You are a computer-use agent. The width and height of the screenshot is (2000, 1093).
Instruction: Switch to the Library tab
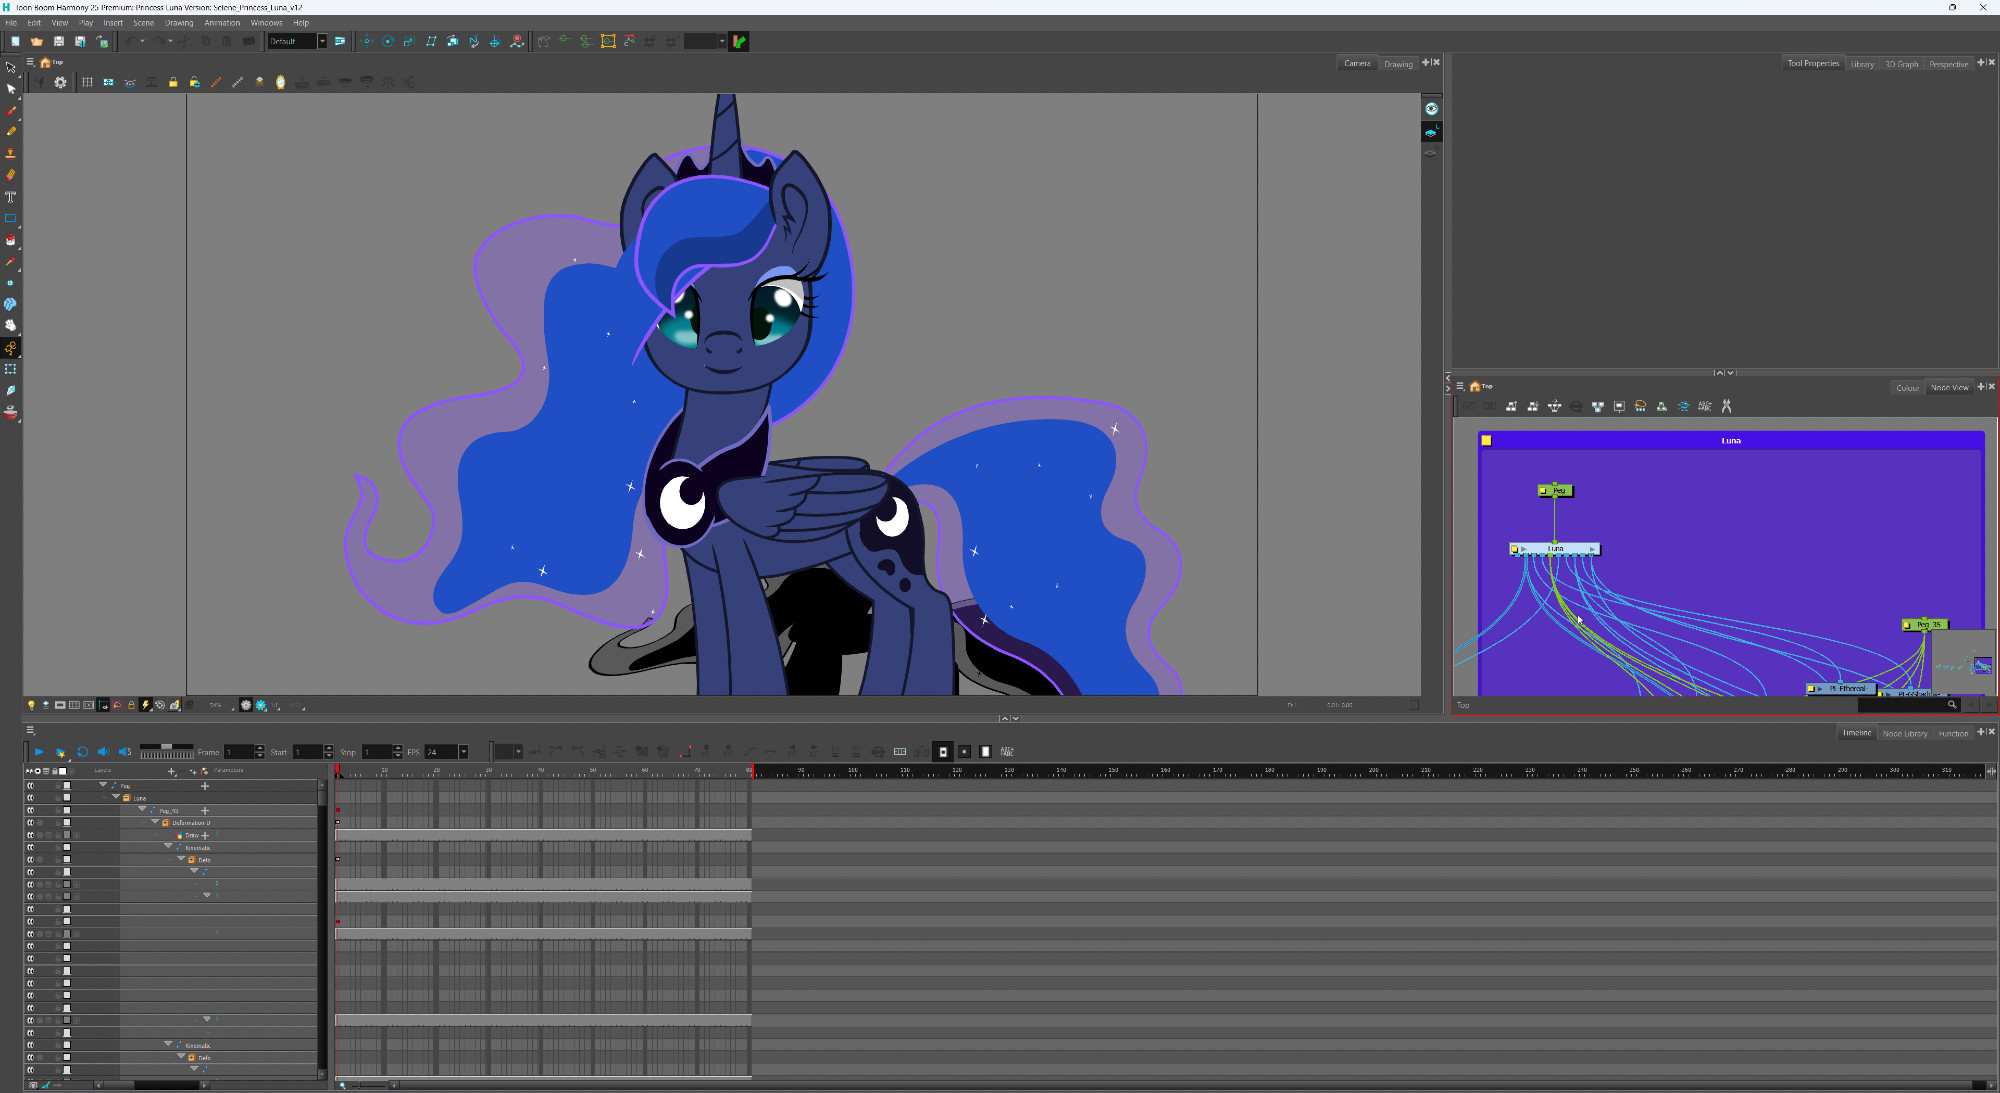(1862, 64)
